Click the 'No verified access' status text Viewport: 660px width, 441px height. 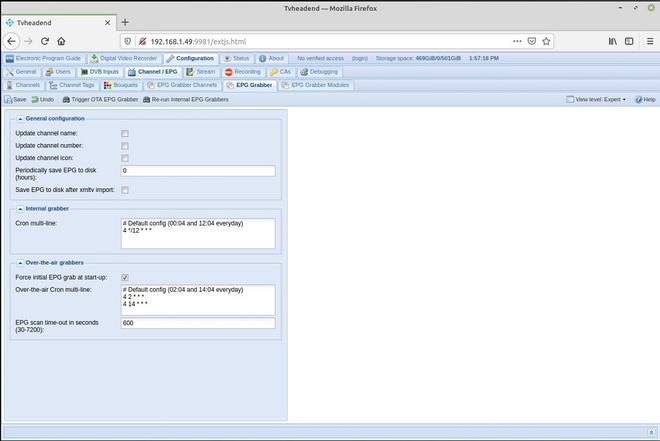[320, 58]
